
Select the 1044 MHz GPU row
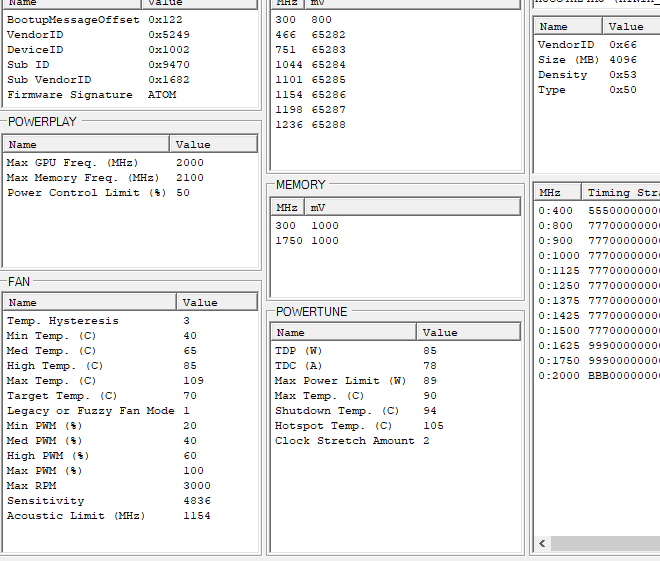click(x=396, y=65)
